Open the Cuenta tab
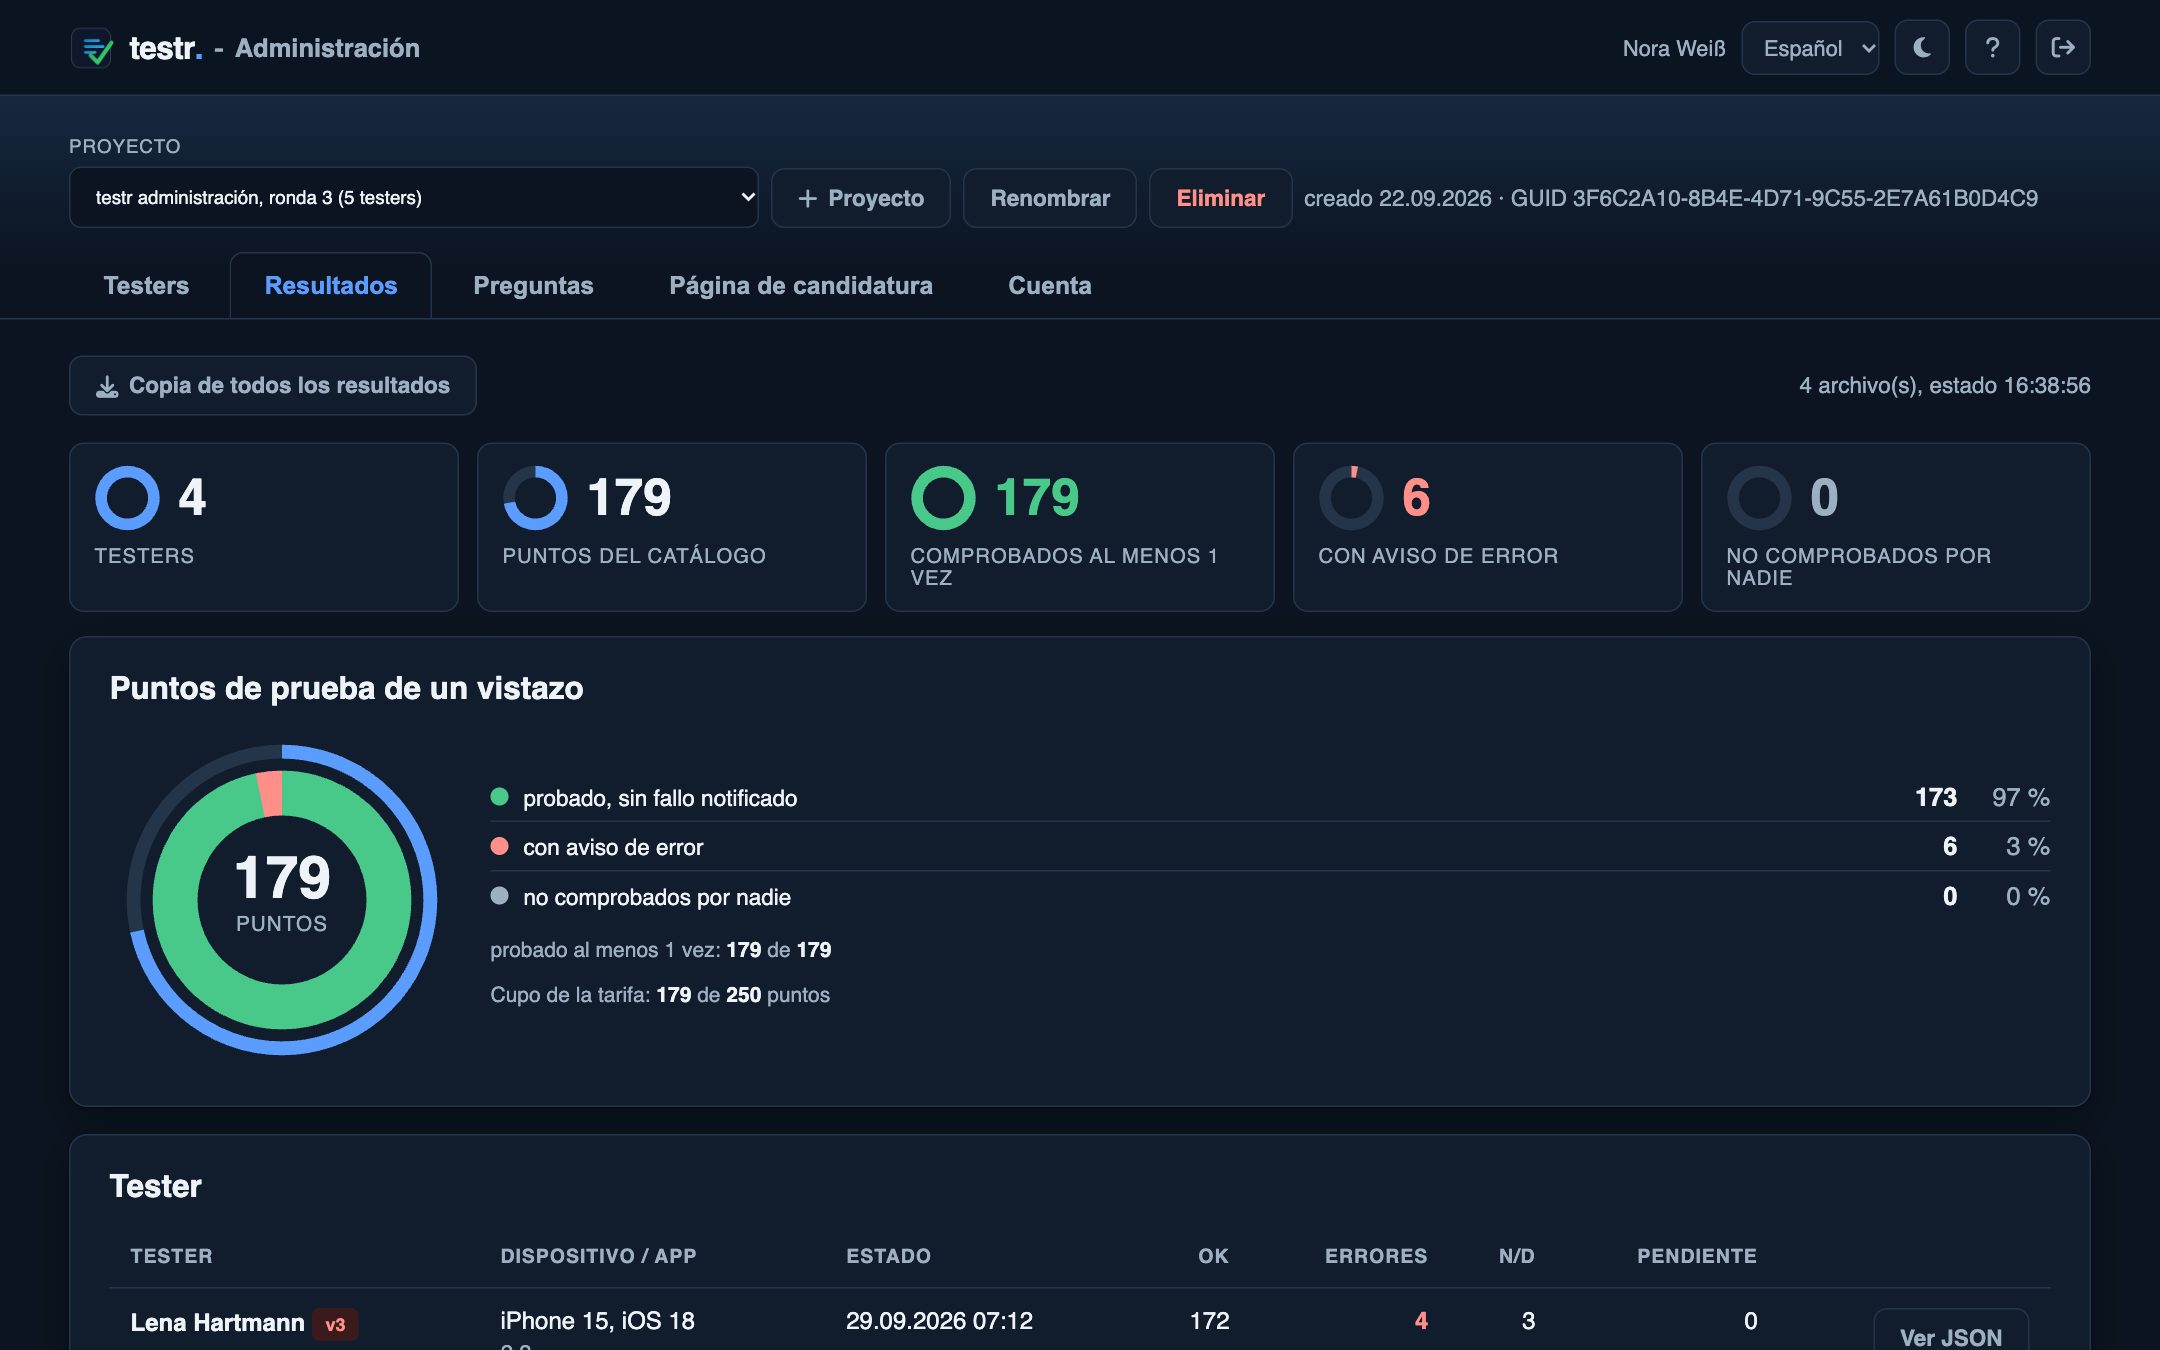 (x=1050, y=286)
